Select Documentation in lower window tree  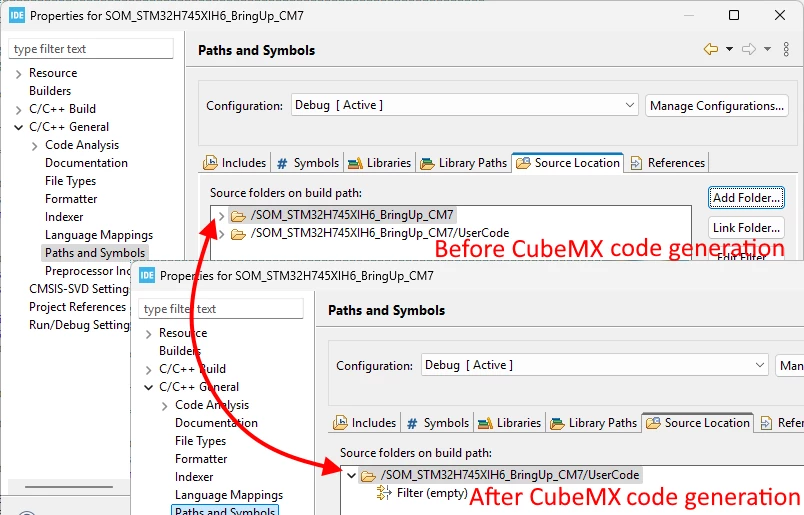coord(216,423)
